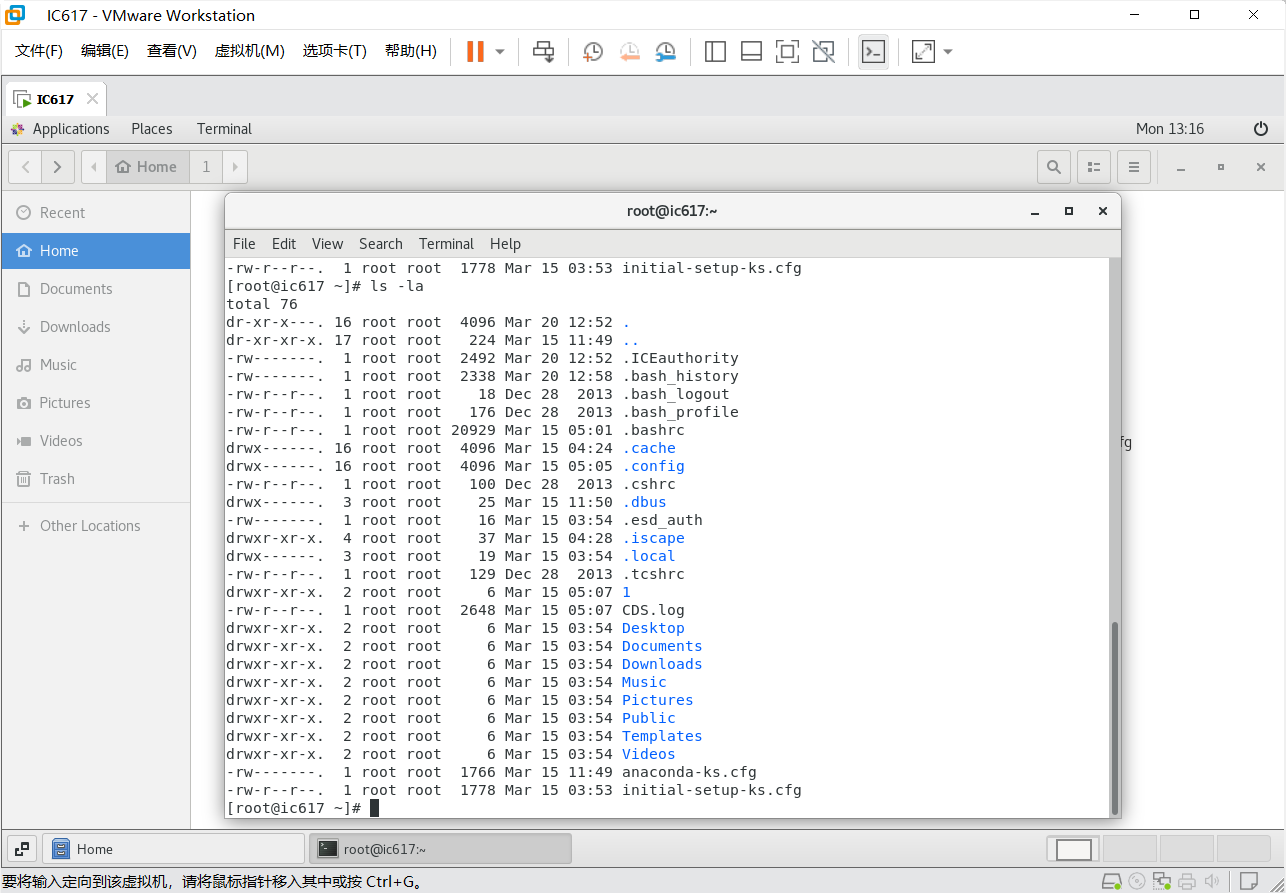The height and width of the screenshot is (893, 1286).
Task: Click anaconda-ks.cfg in the terminal listing
Action: 689,772
